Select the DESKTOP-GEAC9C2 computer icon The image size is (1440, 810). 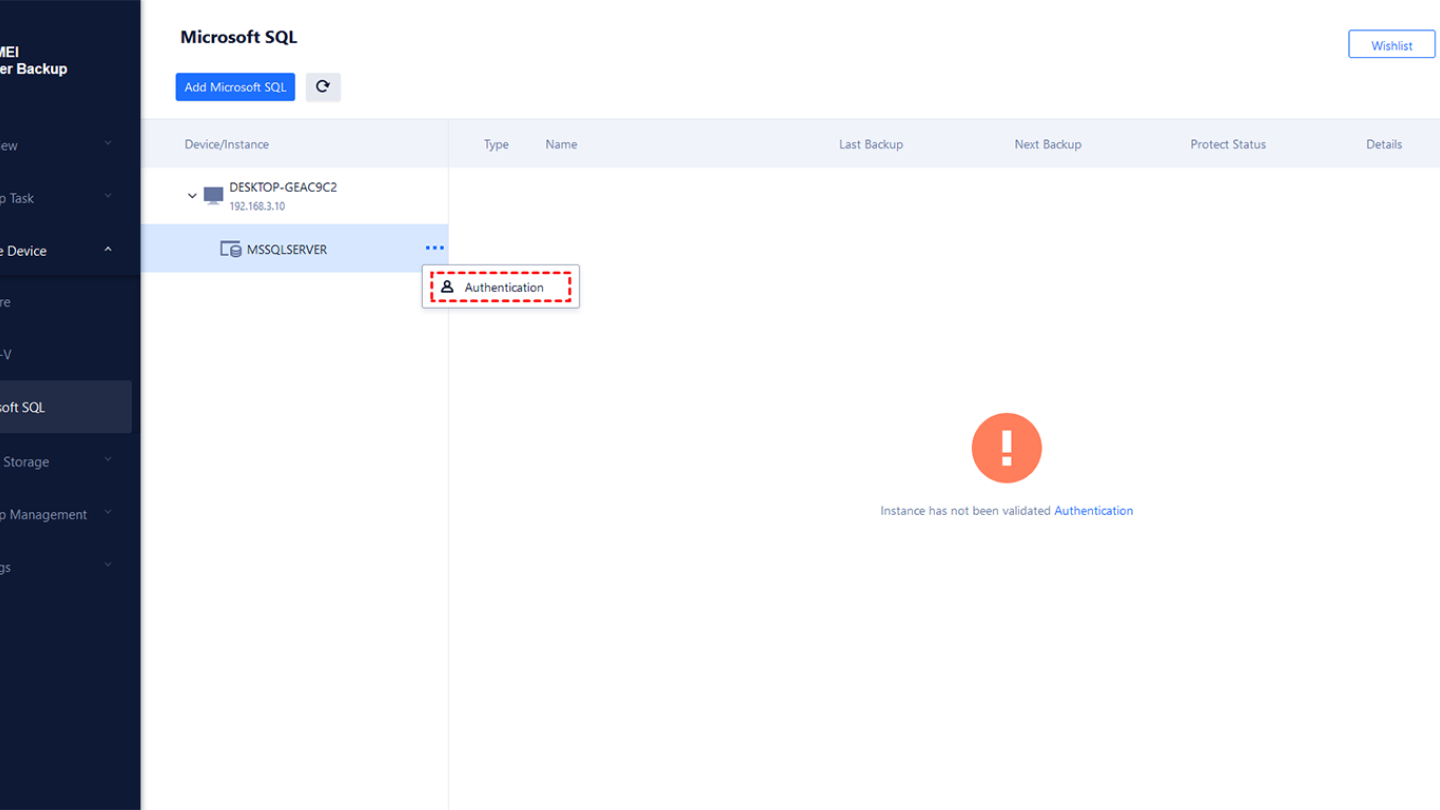pos(213,195)
